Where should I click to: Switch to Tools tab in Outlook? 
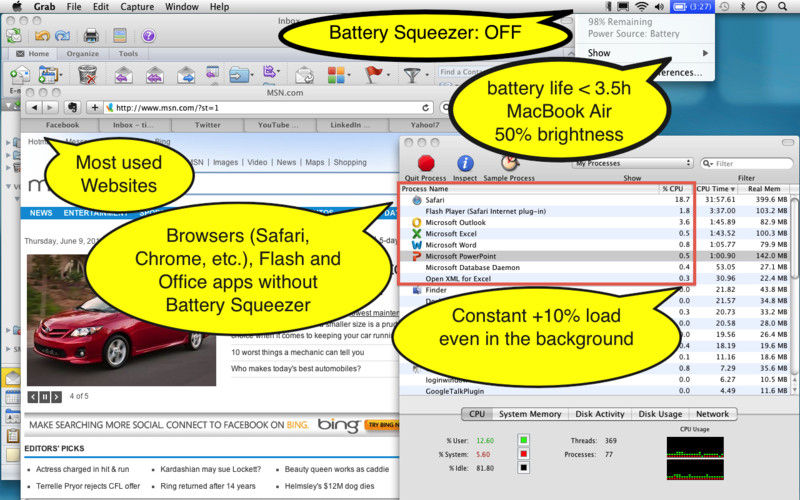pyautogui.click(x=128, y=54)
